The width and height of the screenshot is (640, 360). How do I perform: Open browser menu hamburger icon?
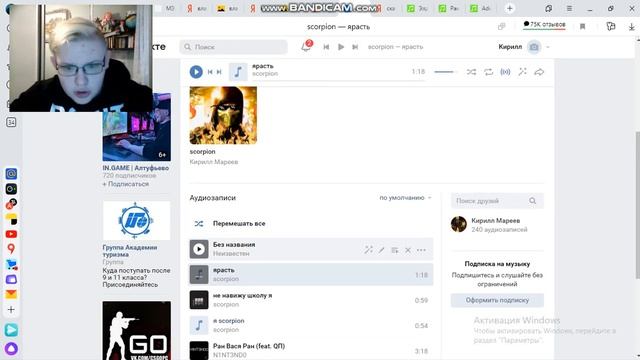pos(569,8)
